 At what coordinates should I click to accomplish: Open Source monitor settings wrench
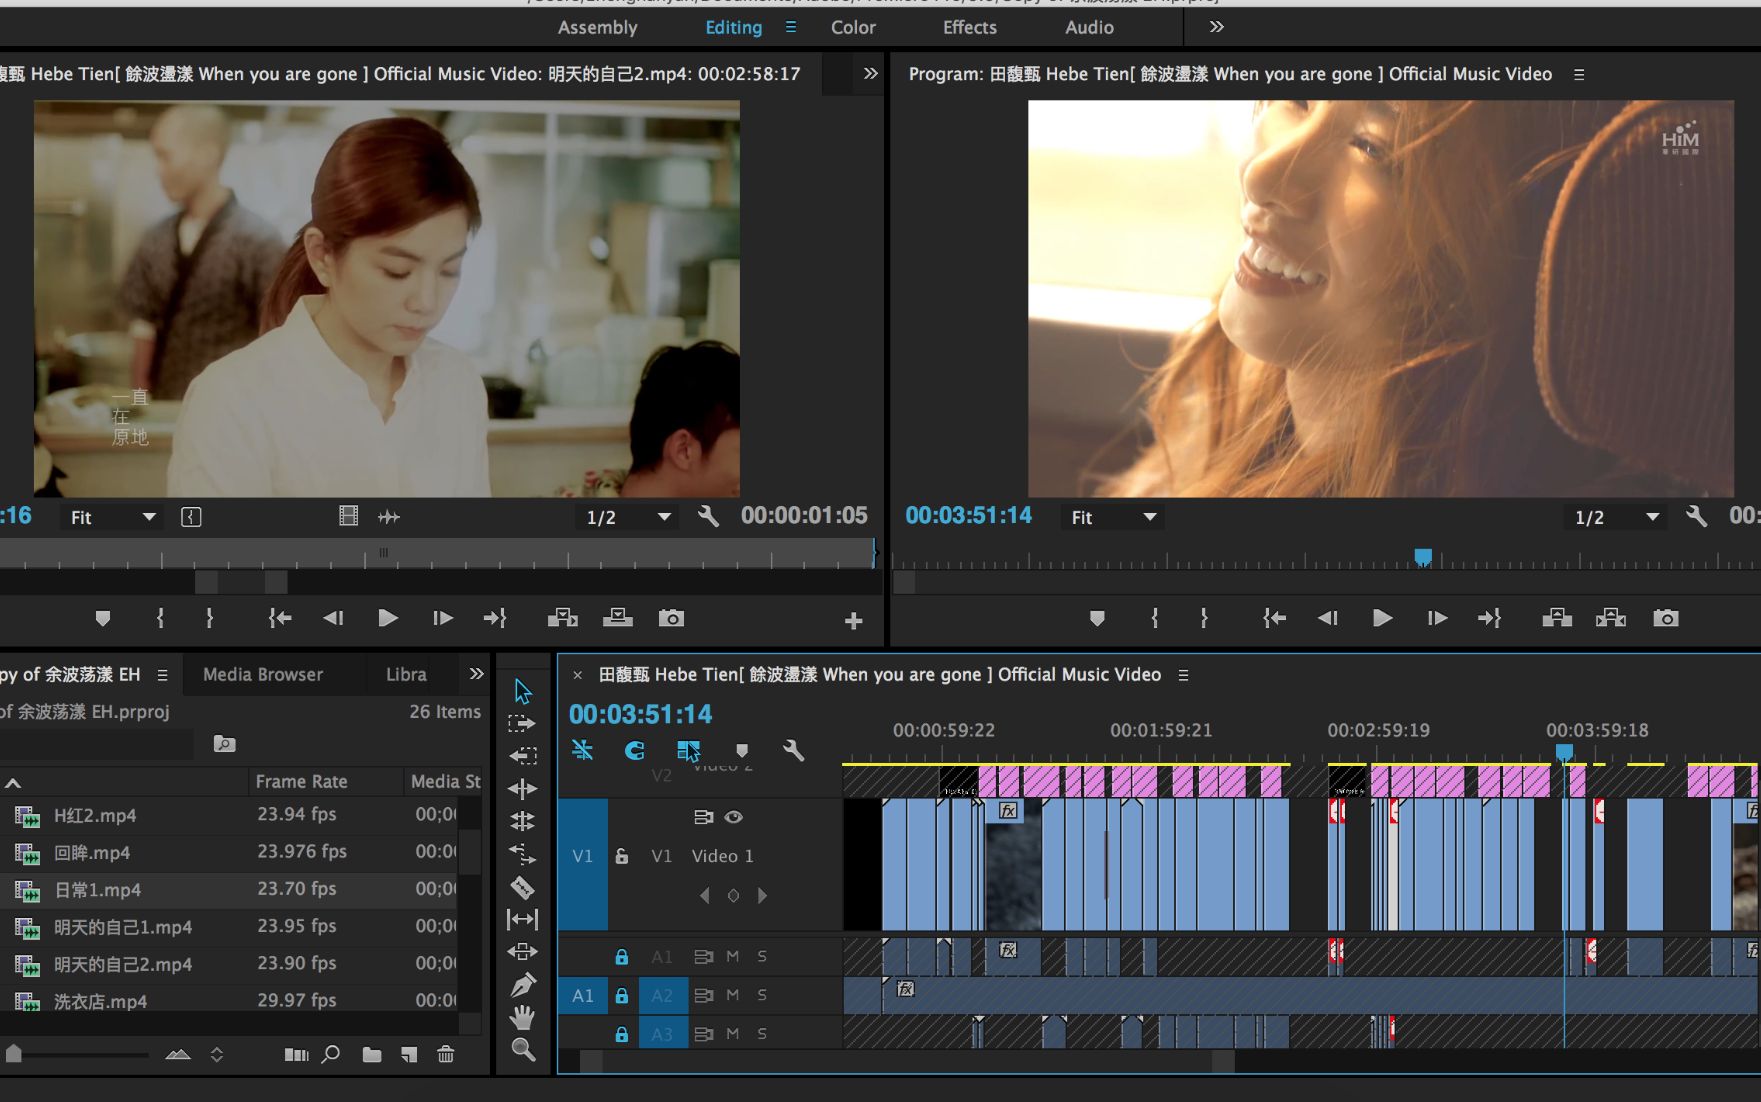coord(708,516)
